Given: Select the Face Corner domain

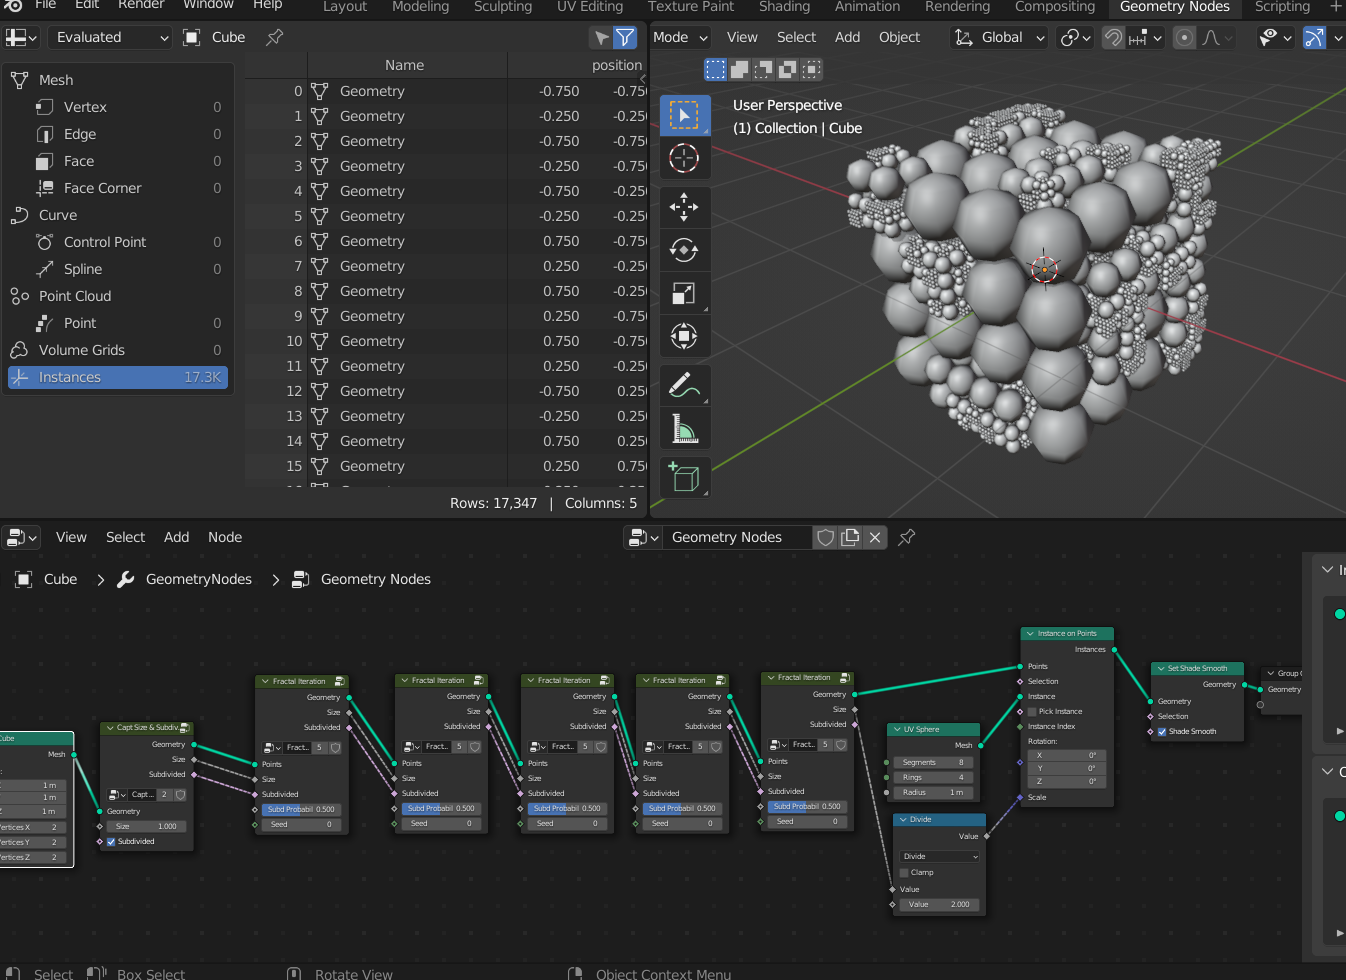Looking at the screenshot, I should 102,188.
